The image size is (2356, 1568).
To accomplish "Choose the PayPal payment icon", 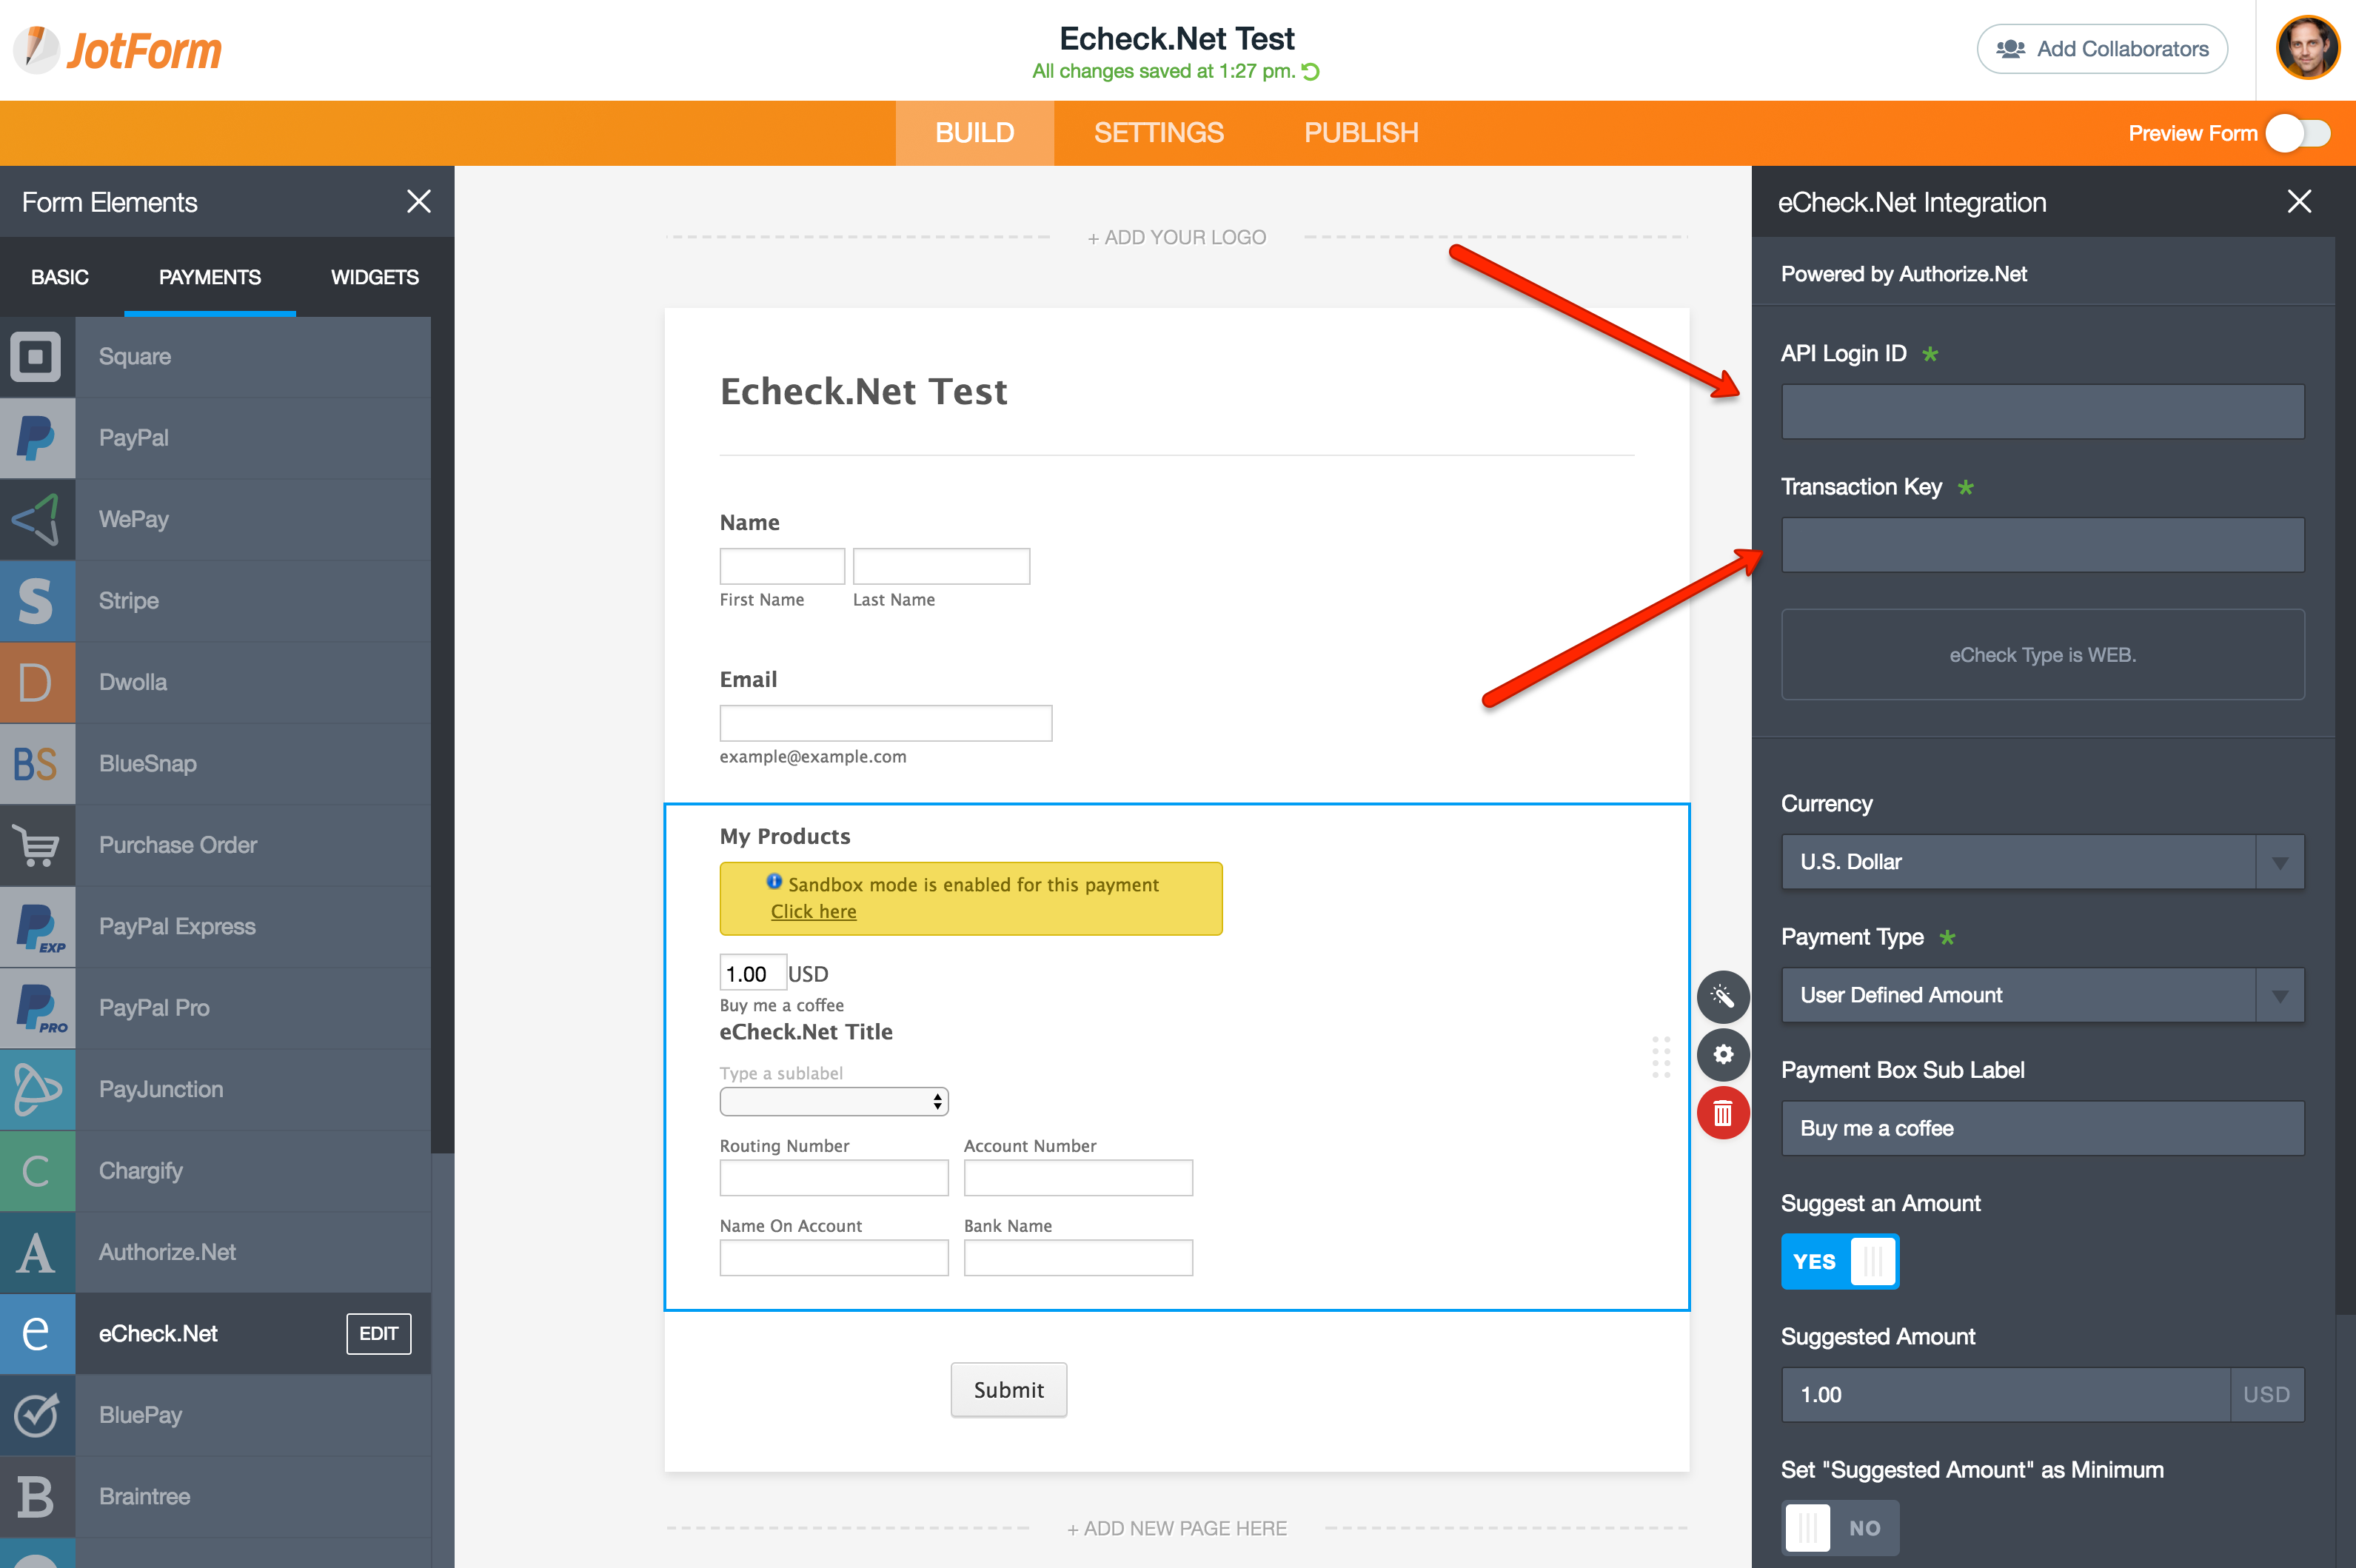I will point(37,438).
